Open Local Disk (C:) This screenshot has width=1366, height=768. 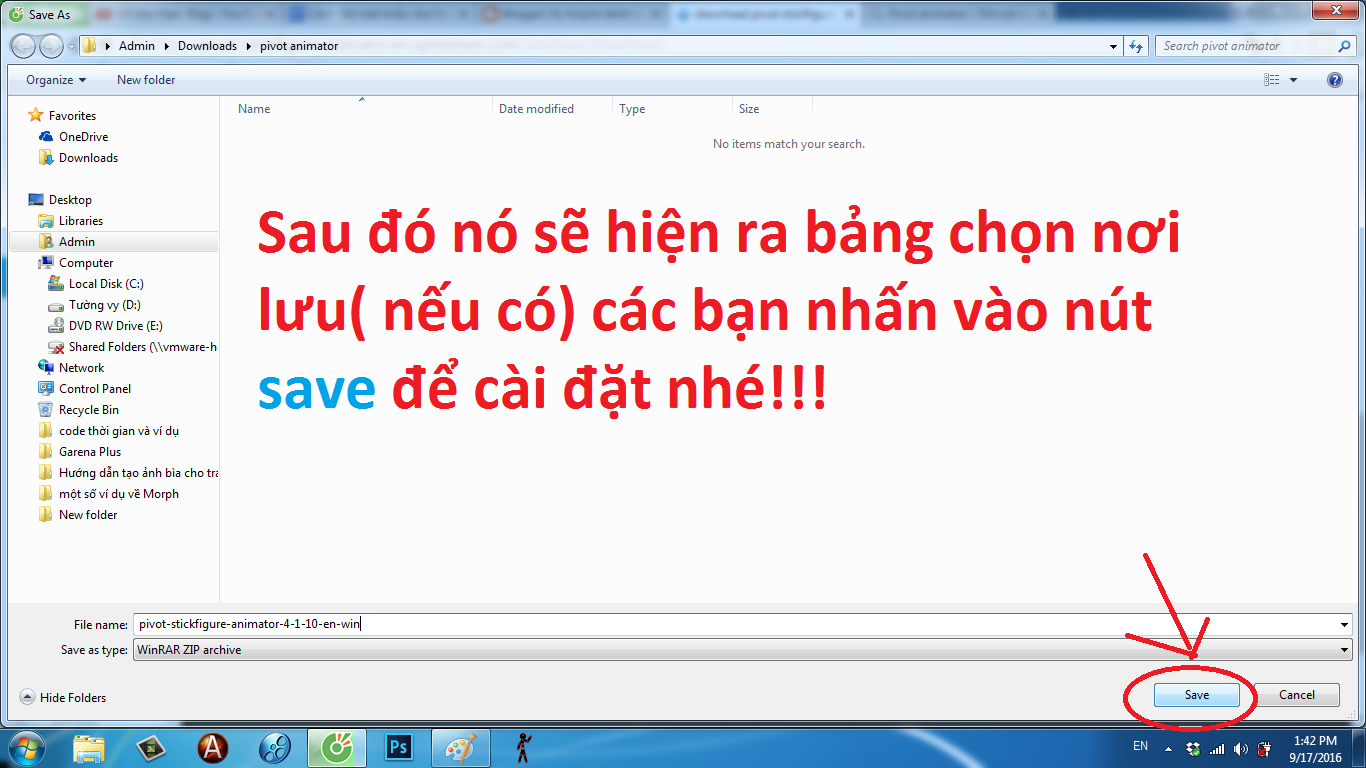pos(106,284)
